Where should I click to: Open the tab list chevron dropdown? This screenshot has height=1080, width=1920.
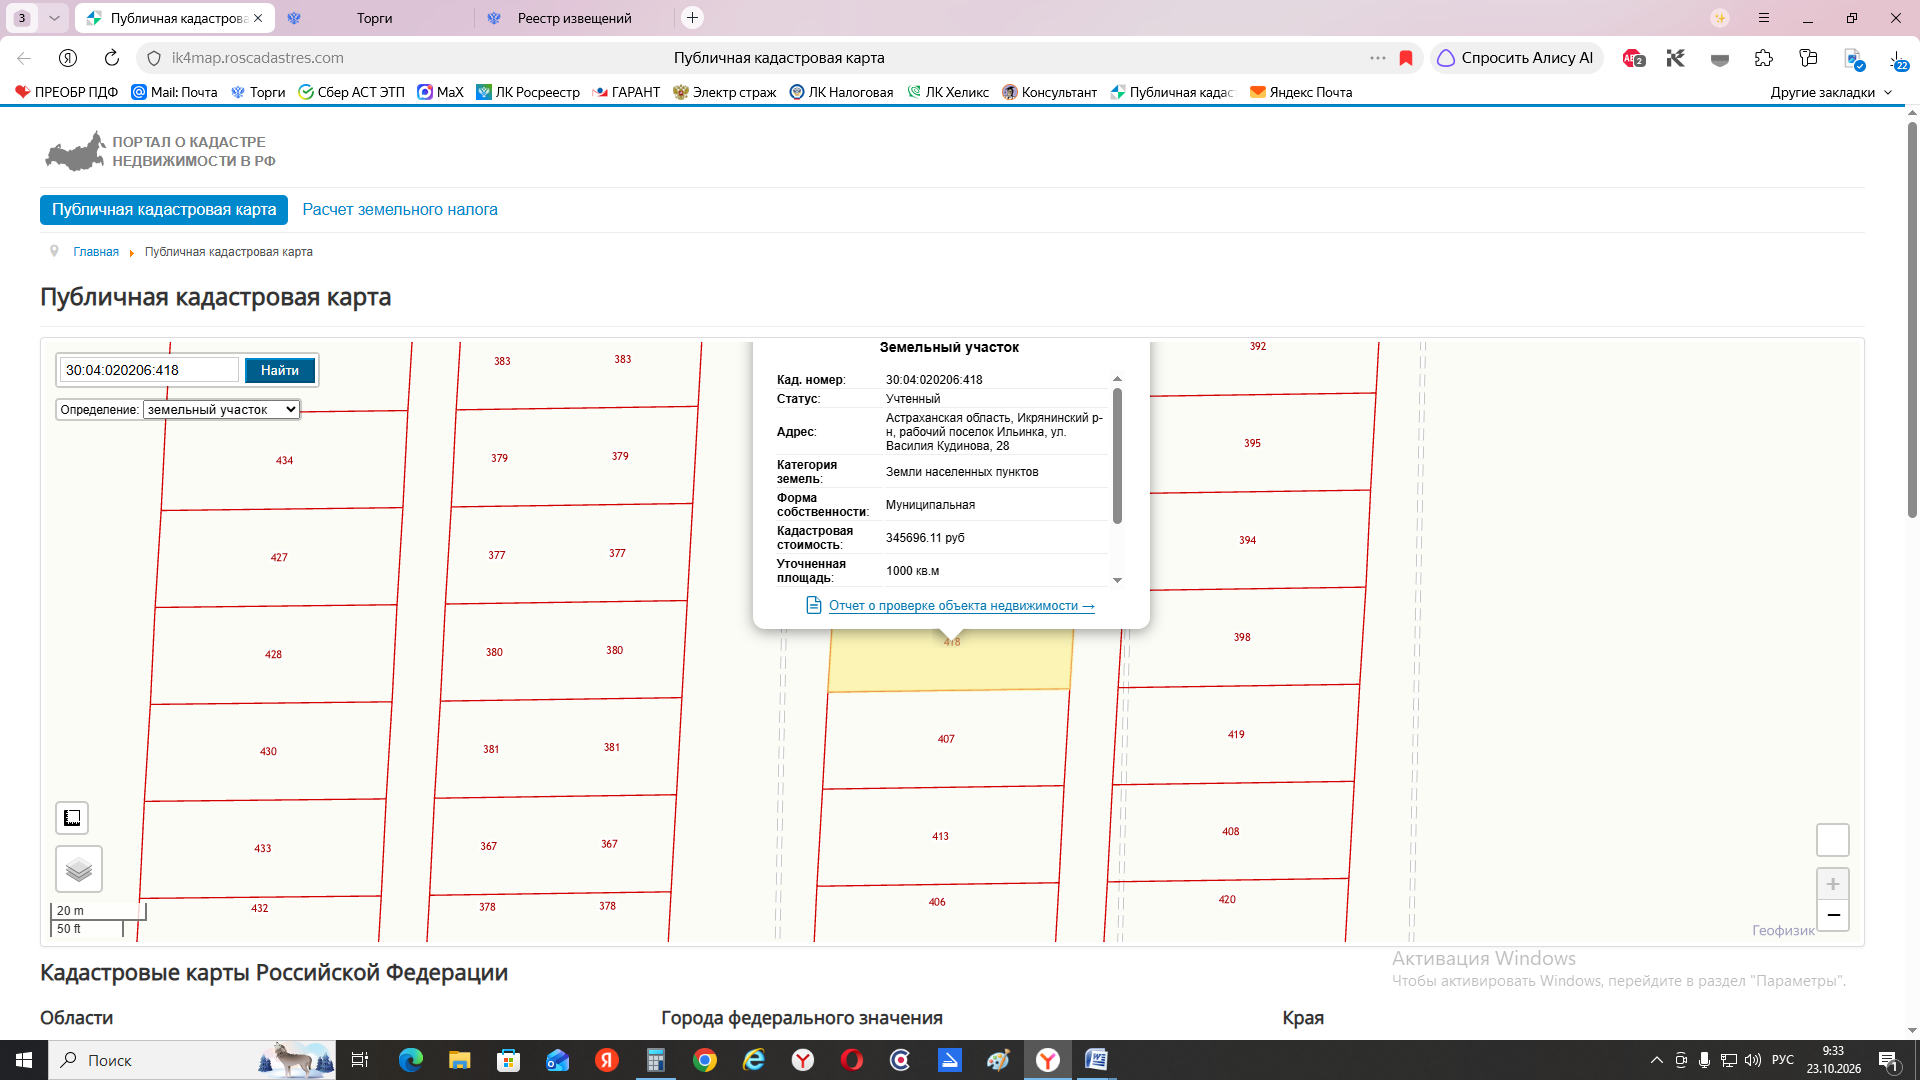tap(54, 18)
